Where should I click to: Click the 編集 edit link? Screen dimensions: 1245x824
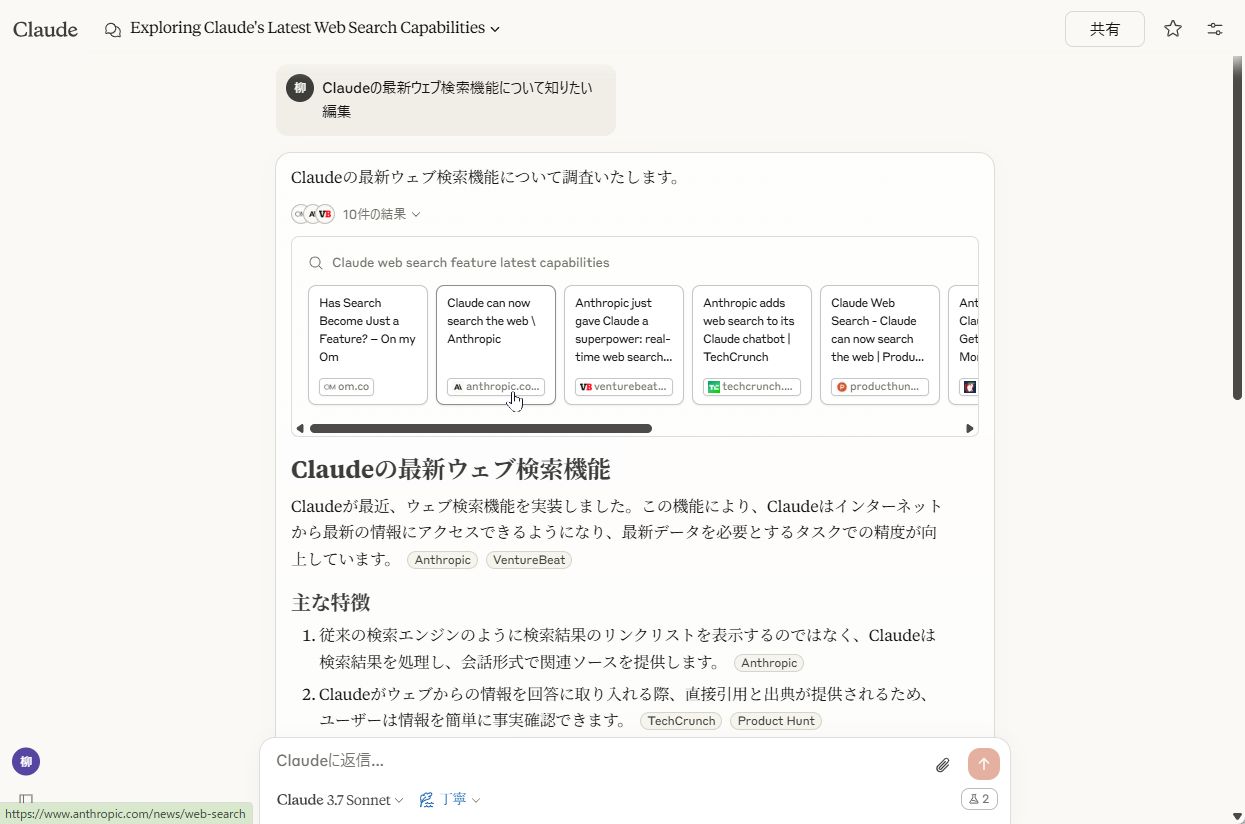point(336,111)
